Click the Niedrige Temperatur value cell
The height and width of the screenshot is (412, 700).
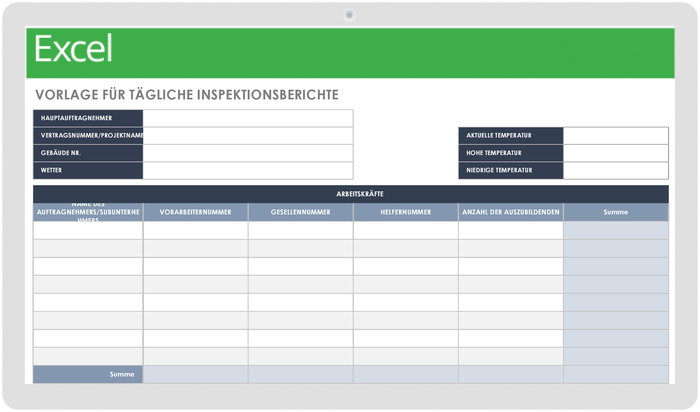coord(616,171)
